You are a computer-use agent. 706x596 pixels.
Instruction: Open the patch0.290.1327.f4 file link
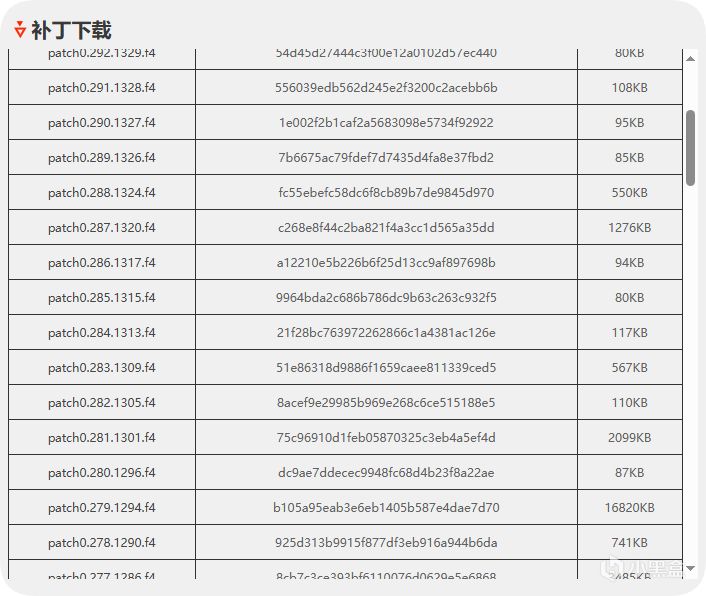102,122
